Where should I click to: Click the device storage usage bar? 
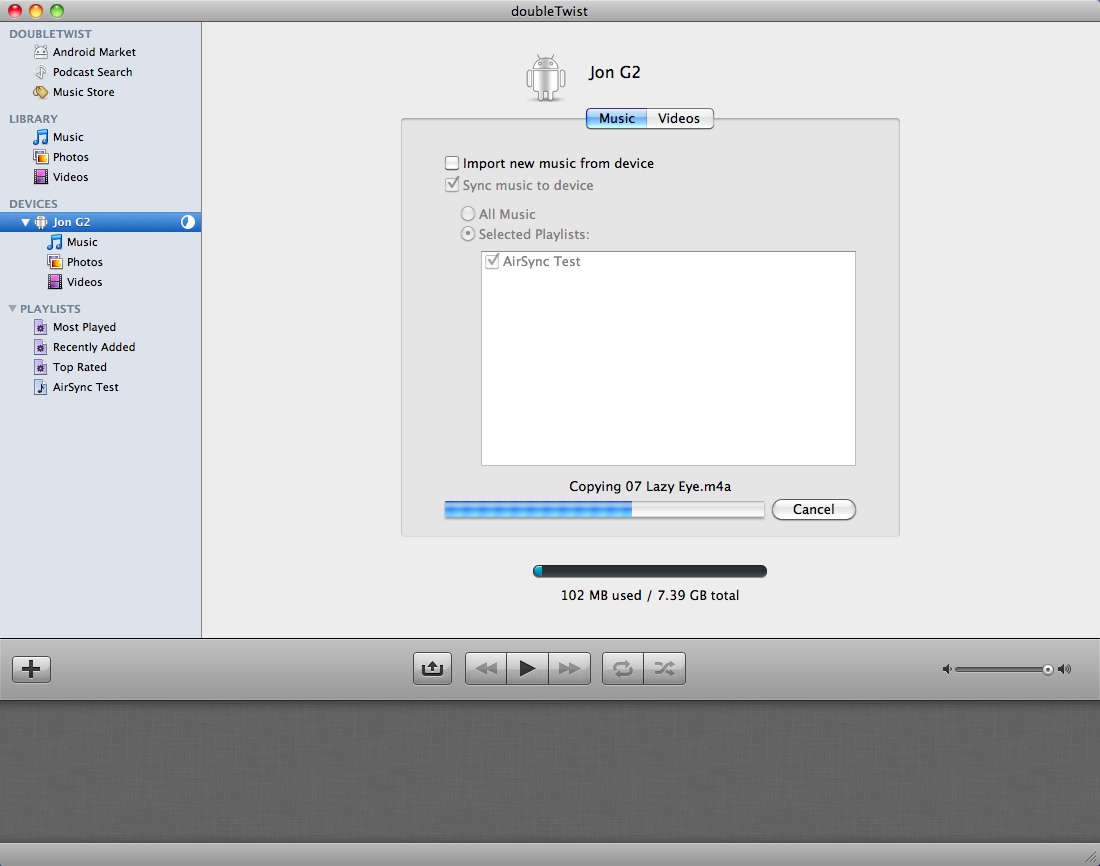tap(650, 571)
